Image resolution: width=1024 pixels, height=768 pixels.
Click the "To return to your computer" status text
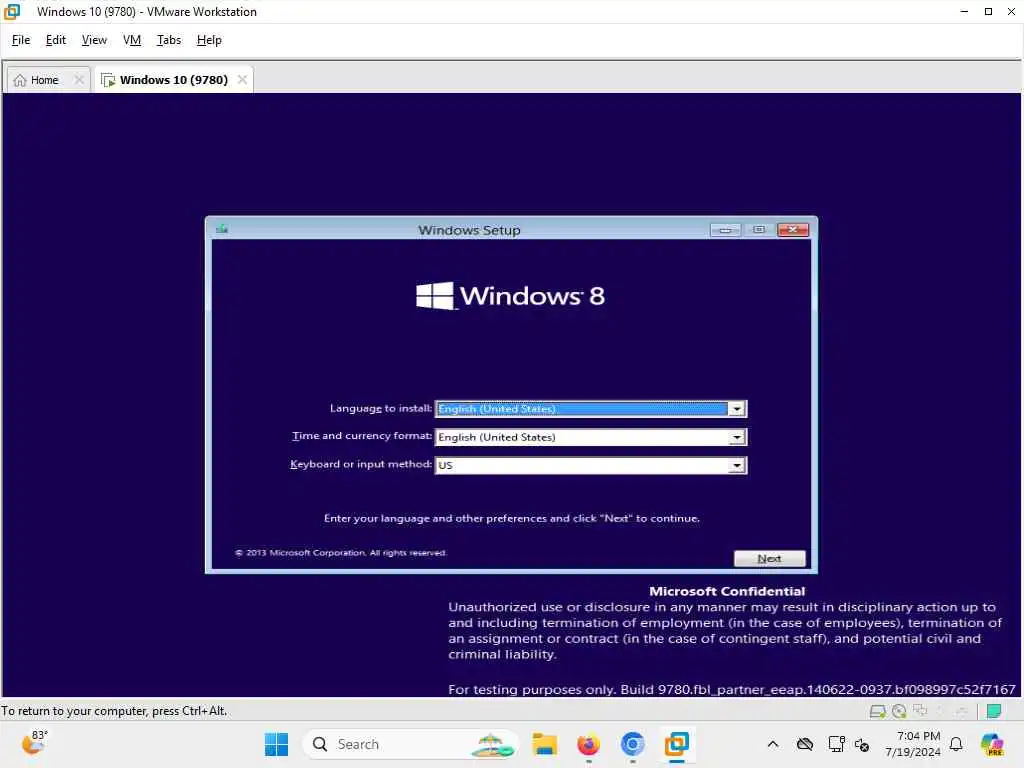114,711
